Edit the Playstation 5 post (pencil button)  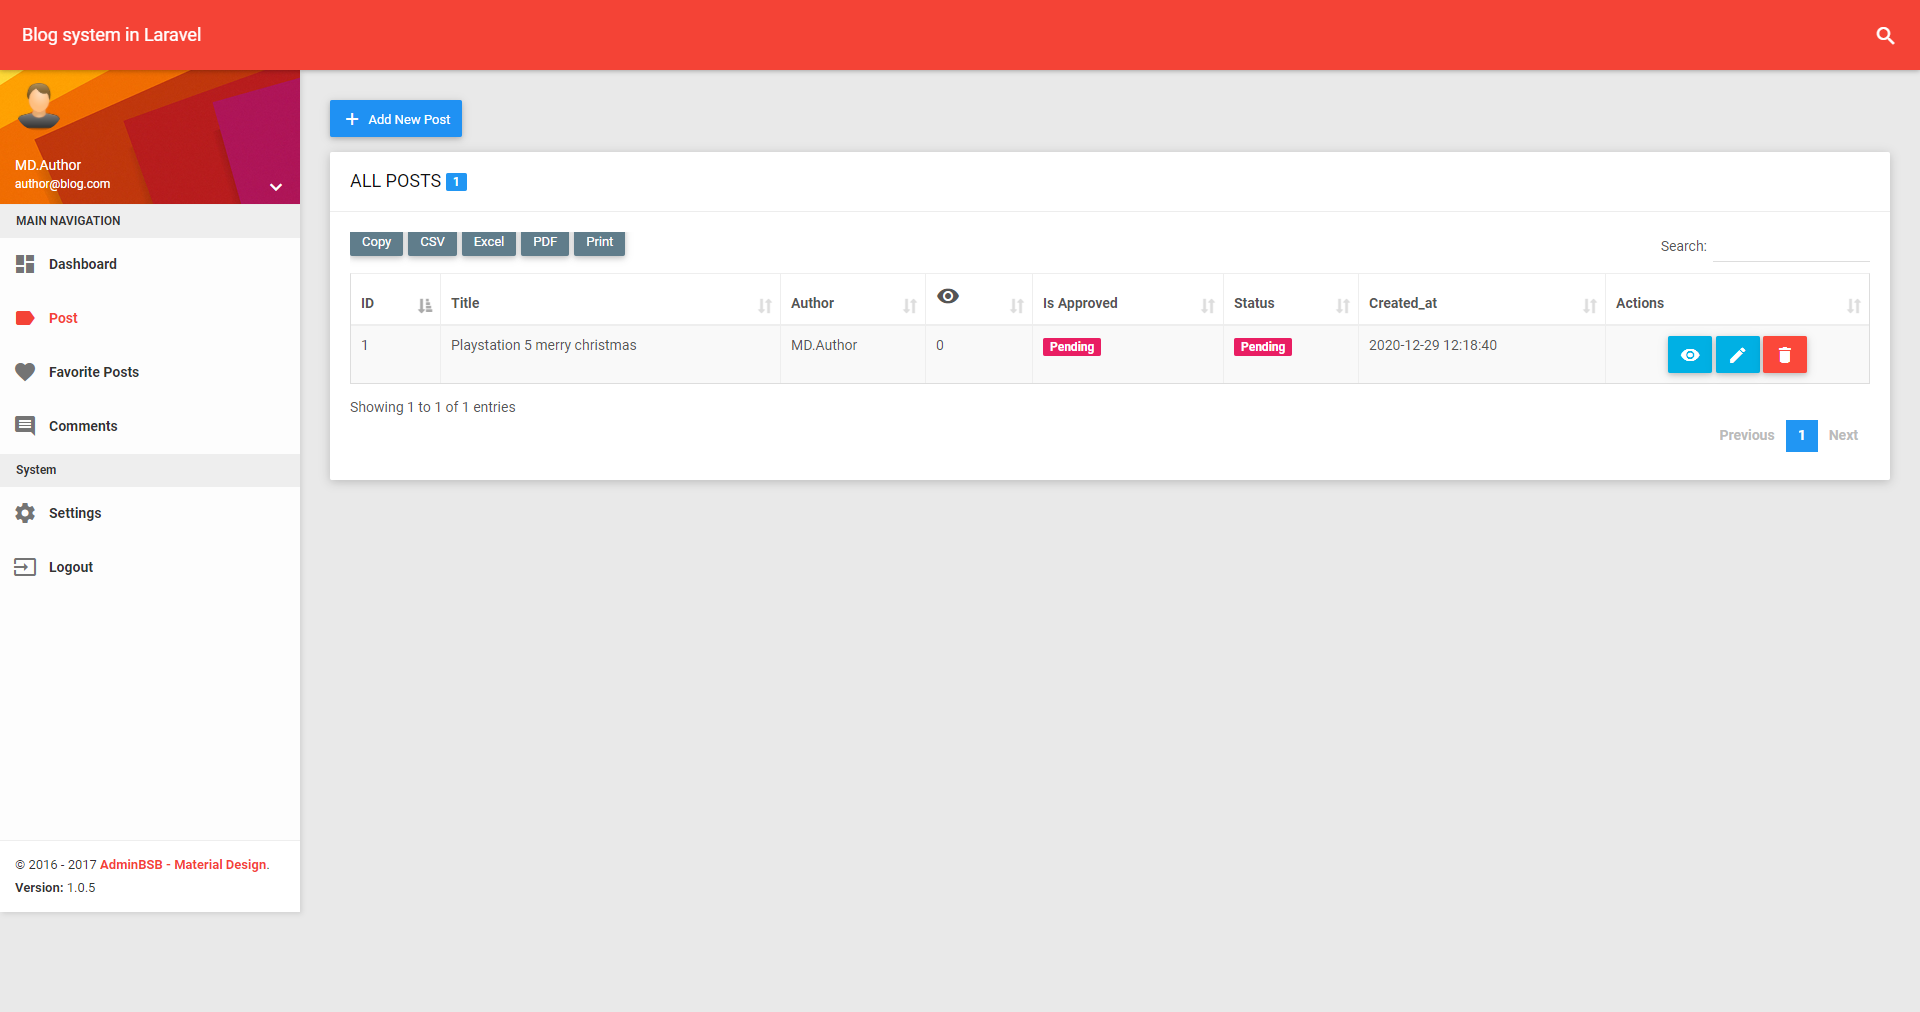1738,355
